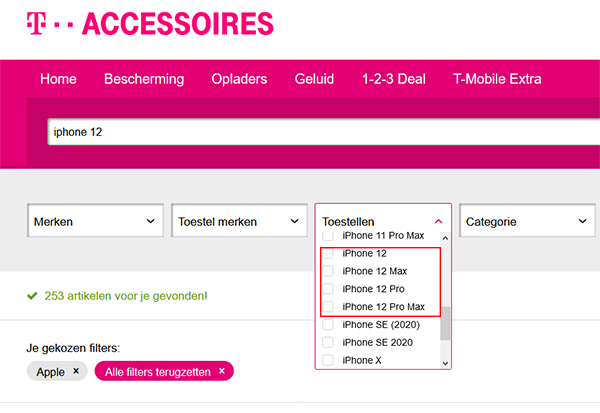Remove the Apple filter with its x
The height and width of the screenshot is (413, 600).
pyautogui.click(x=76, y=371)
